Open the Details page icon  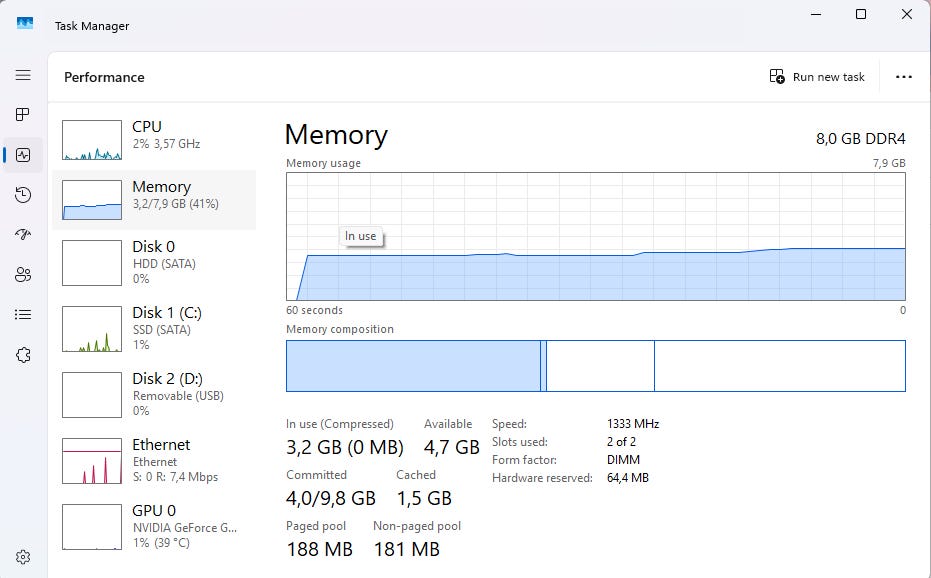point(23,314)
